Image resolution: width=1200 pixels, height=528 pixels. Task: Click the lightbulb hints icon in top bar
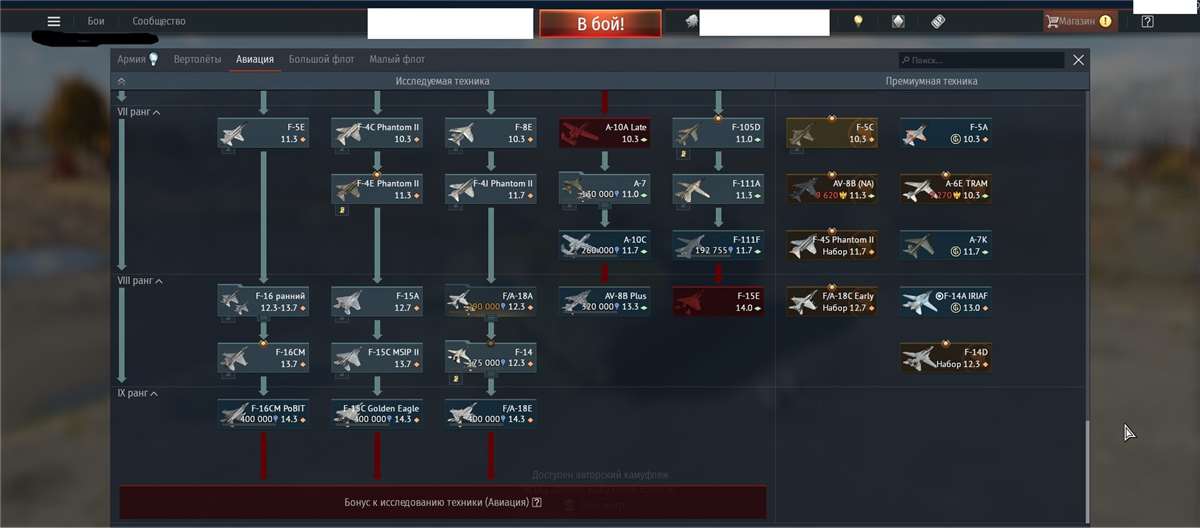857,21
